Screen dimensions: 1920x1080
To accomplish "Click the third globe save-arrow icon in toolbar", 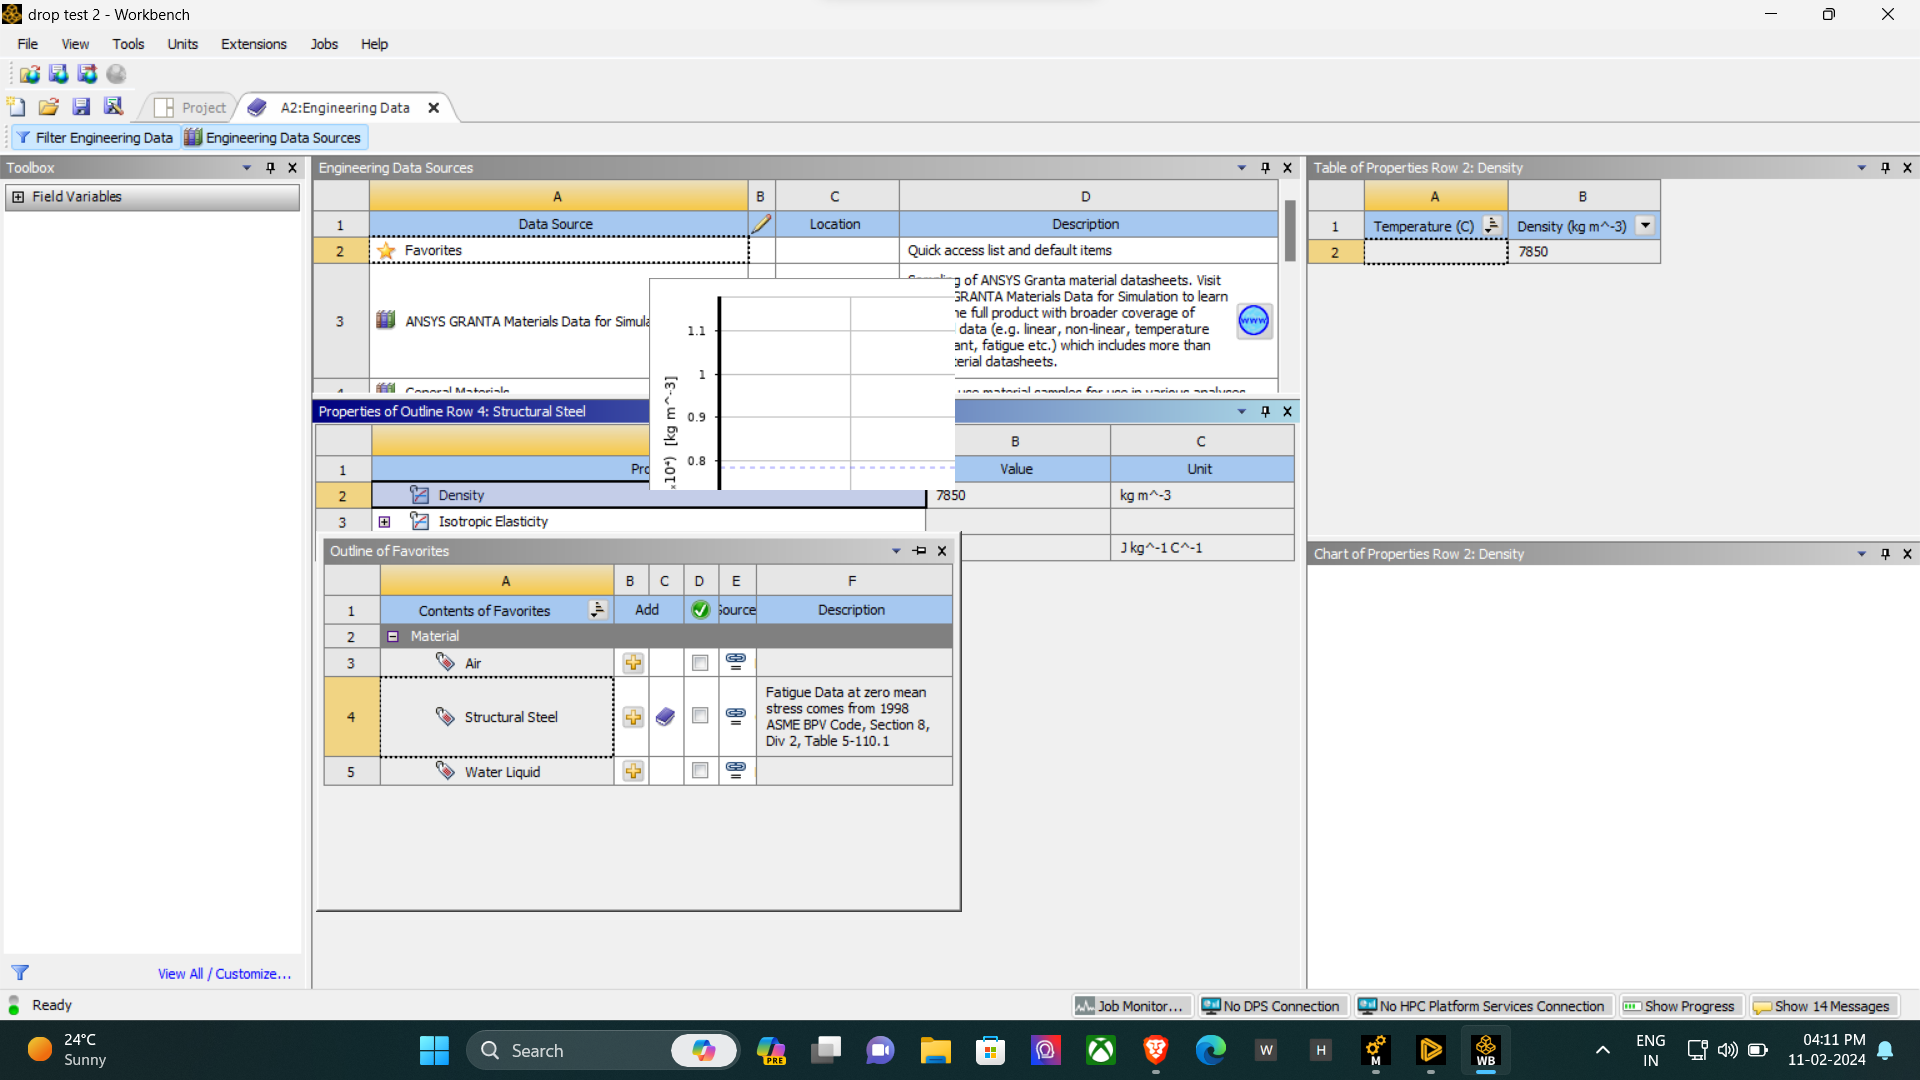I will pos(87,74).
